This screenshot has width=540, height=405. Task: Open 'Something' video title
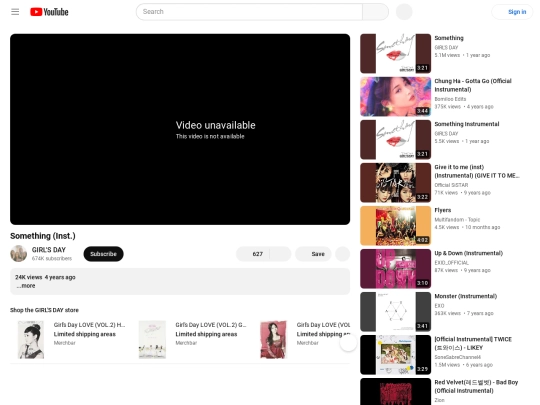pos(449,38)
